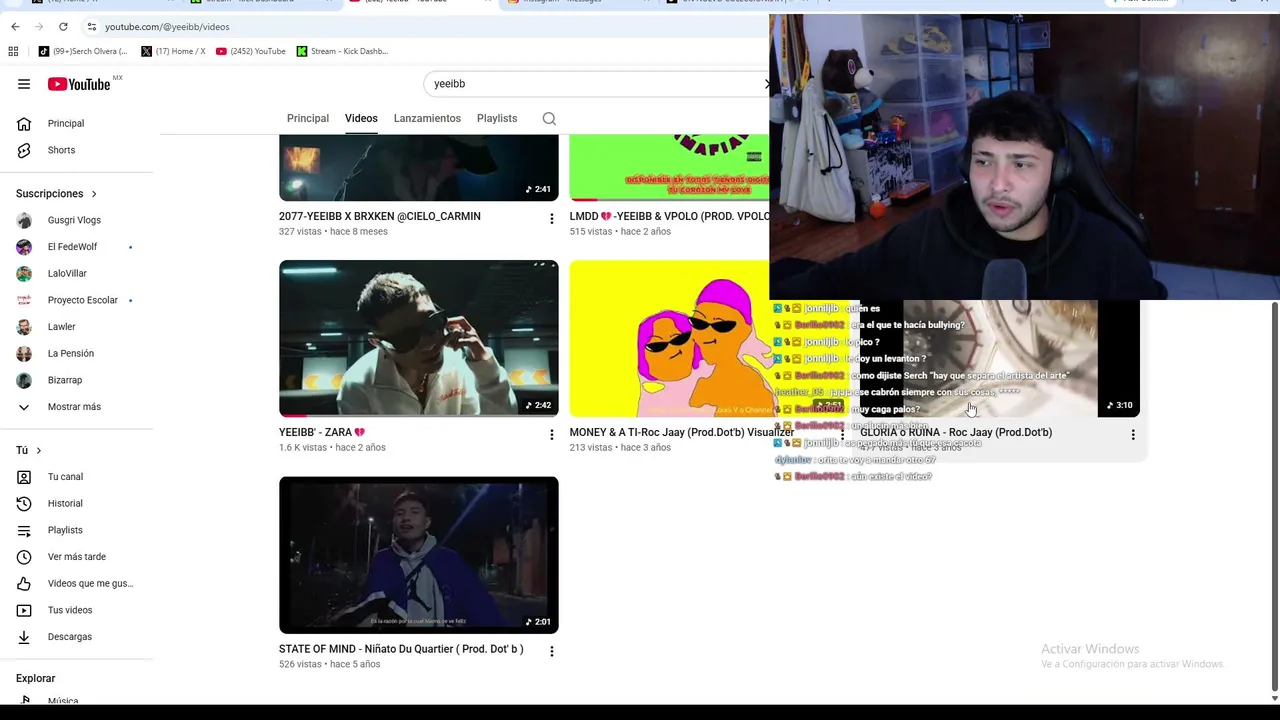The height and width of the screenshot is (720, 1280).
Task: Play the STATE OF MIND video thumbnail
Action: (419, 555)
